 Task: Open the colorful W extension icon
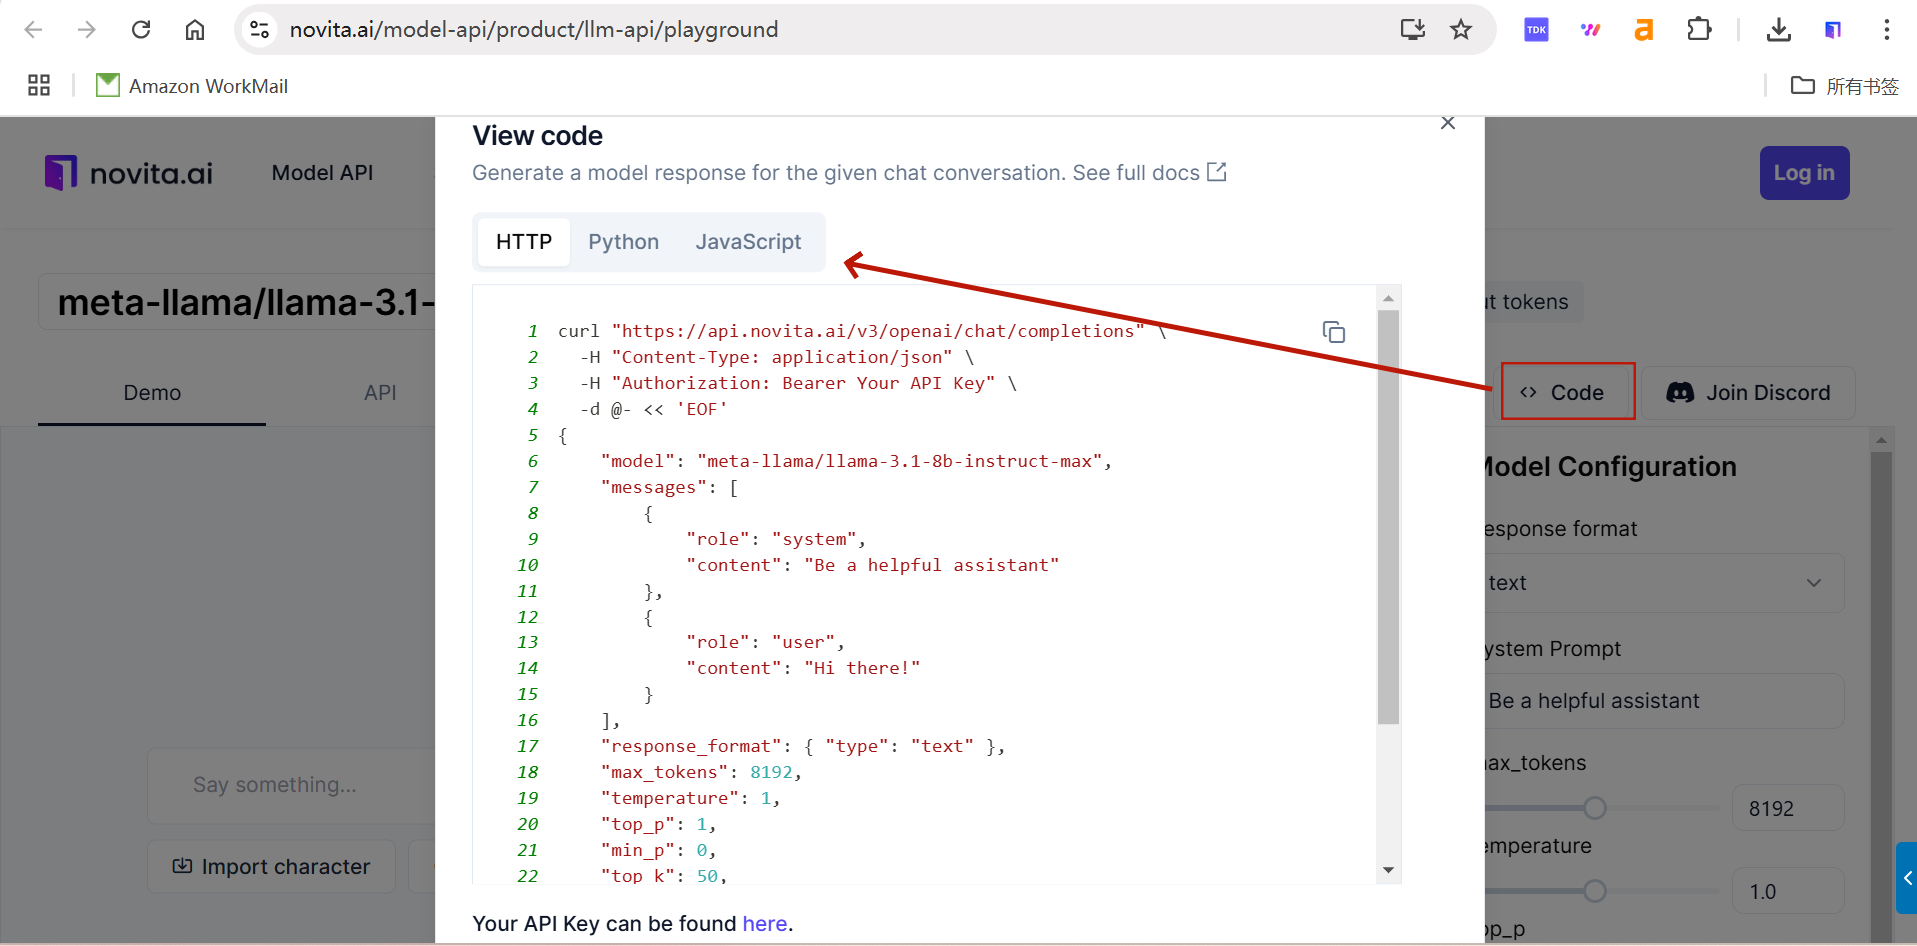tap(1591, 30)
